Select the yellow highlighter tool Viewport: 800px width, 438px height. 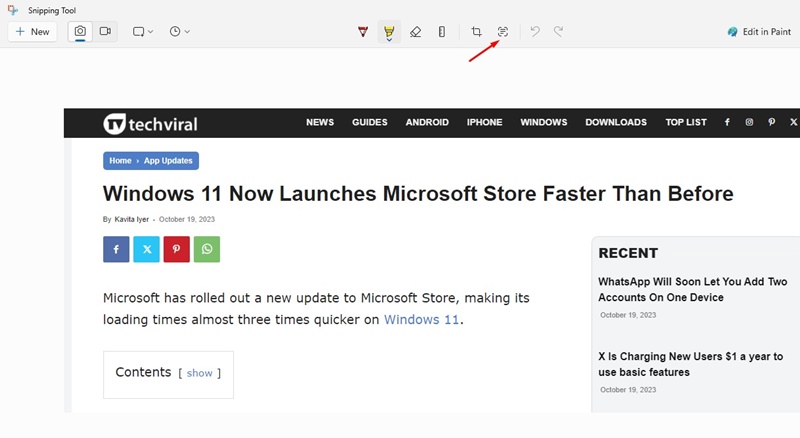389,32
